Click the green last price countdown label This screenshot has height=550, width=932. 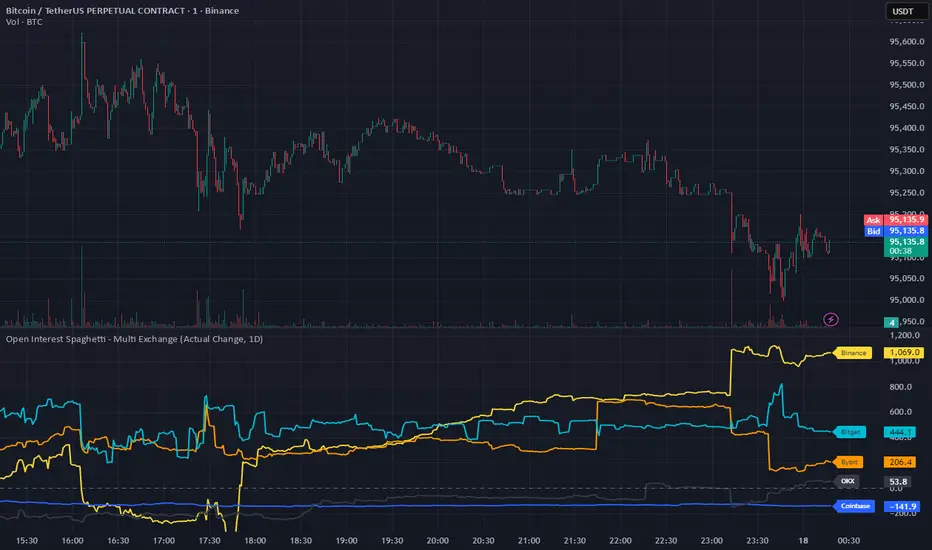[906, 246]
